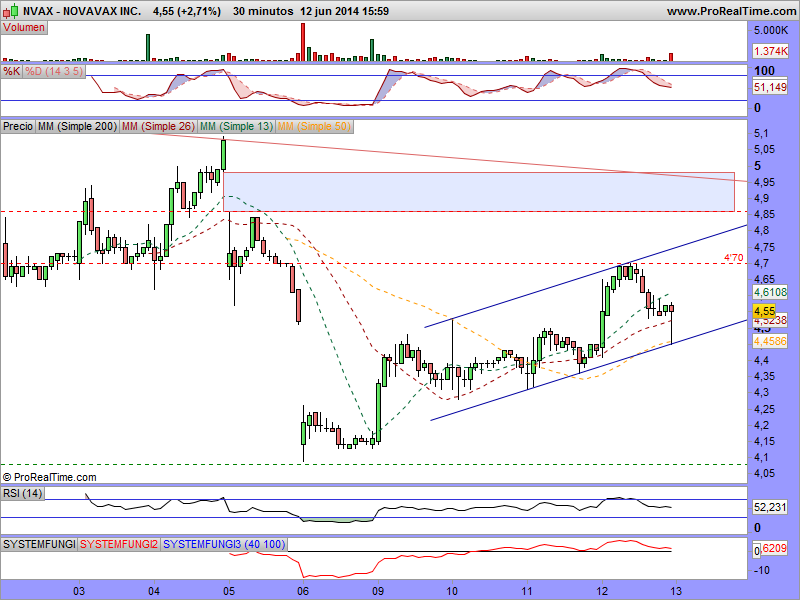Click the 1.374K volume value tag
Screen dimensions: 800x600
pyautogui.click(x=770, y=51)
